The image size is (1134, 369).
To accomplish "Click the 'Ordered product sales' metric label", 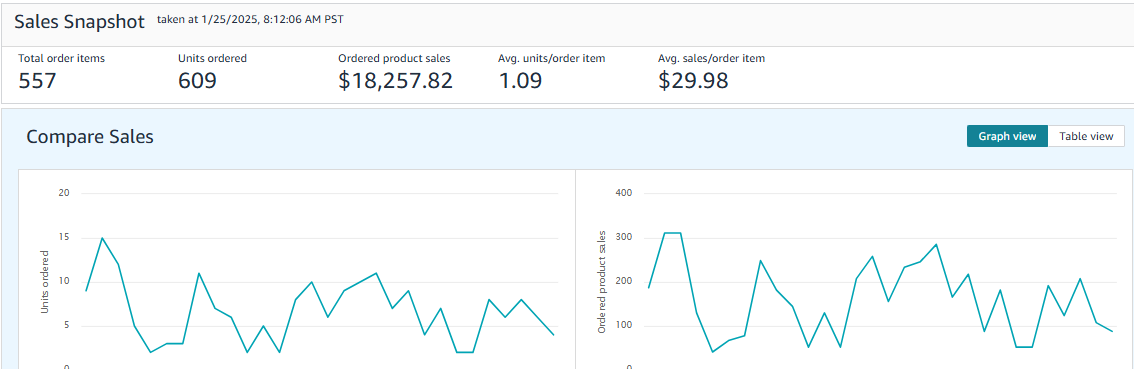I will [394, 59].
